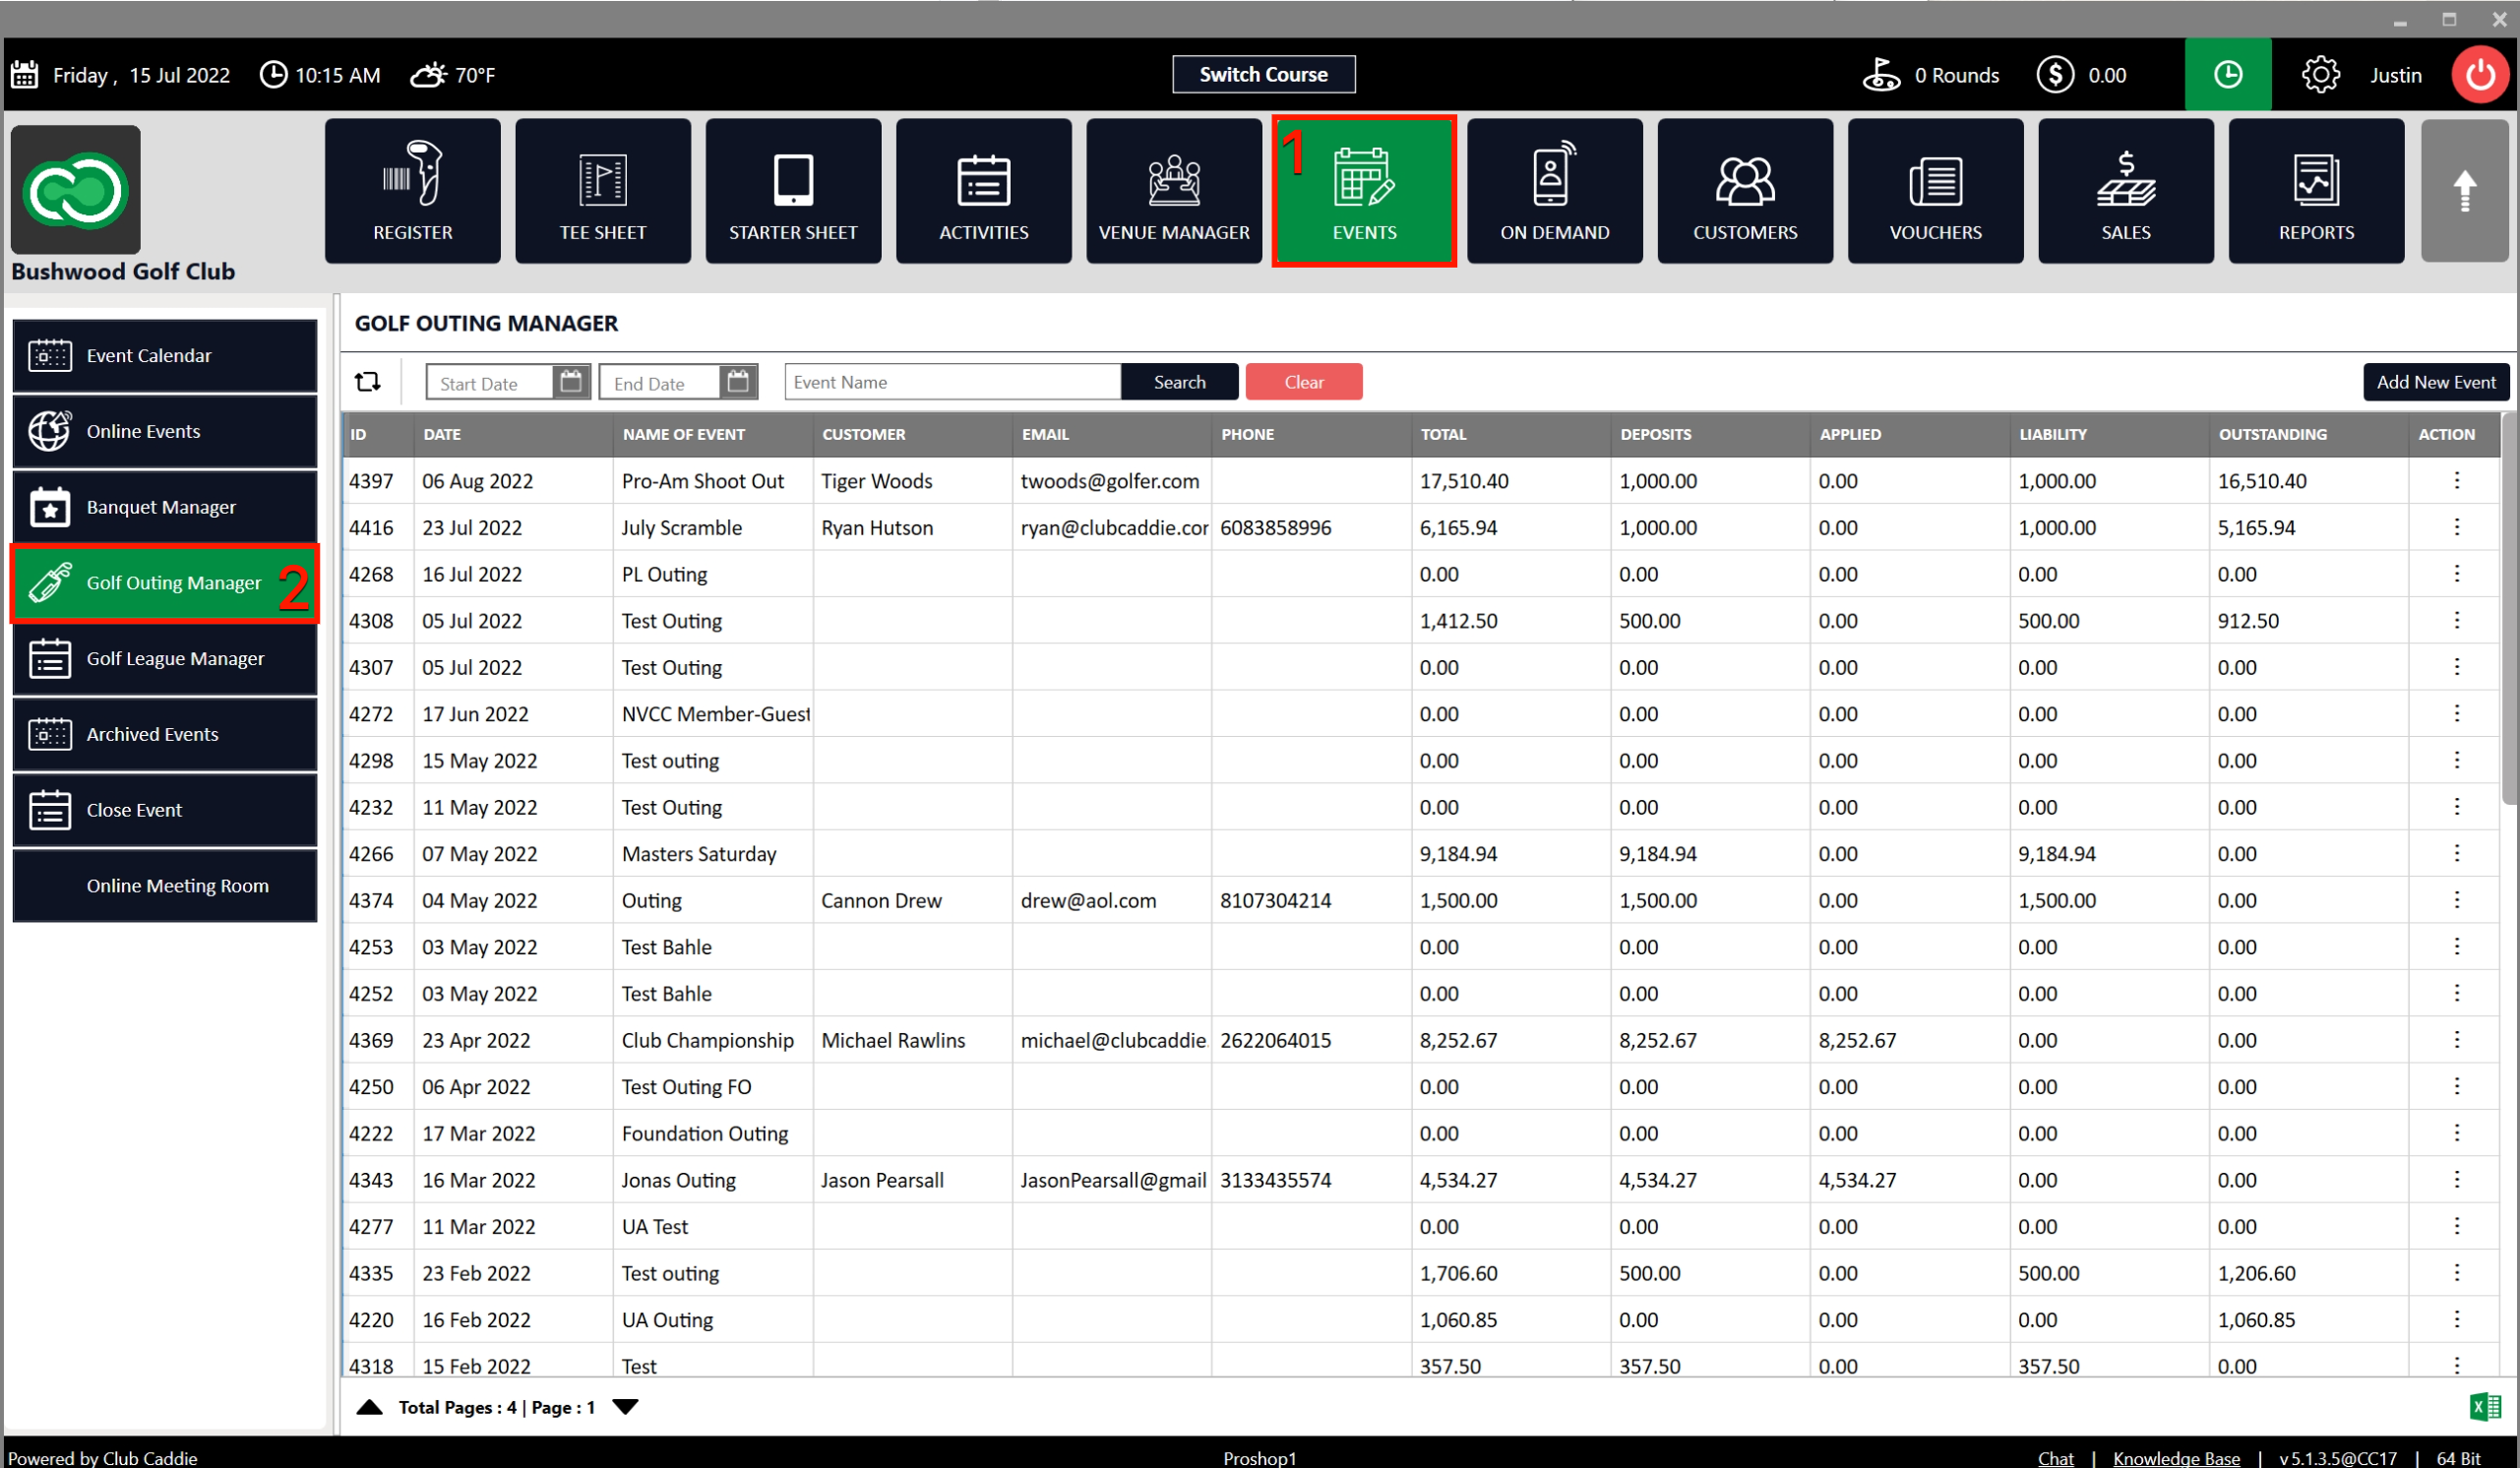Click the refresh icon beside Start Date

[x=367, y=382]
